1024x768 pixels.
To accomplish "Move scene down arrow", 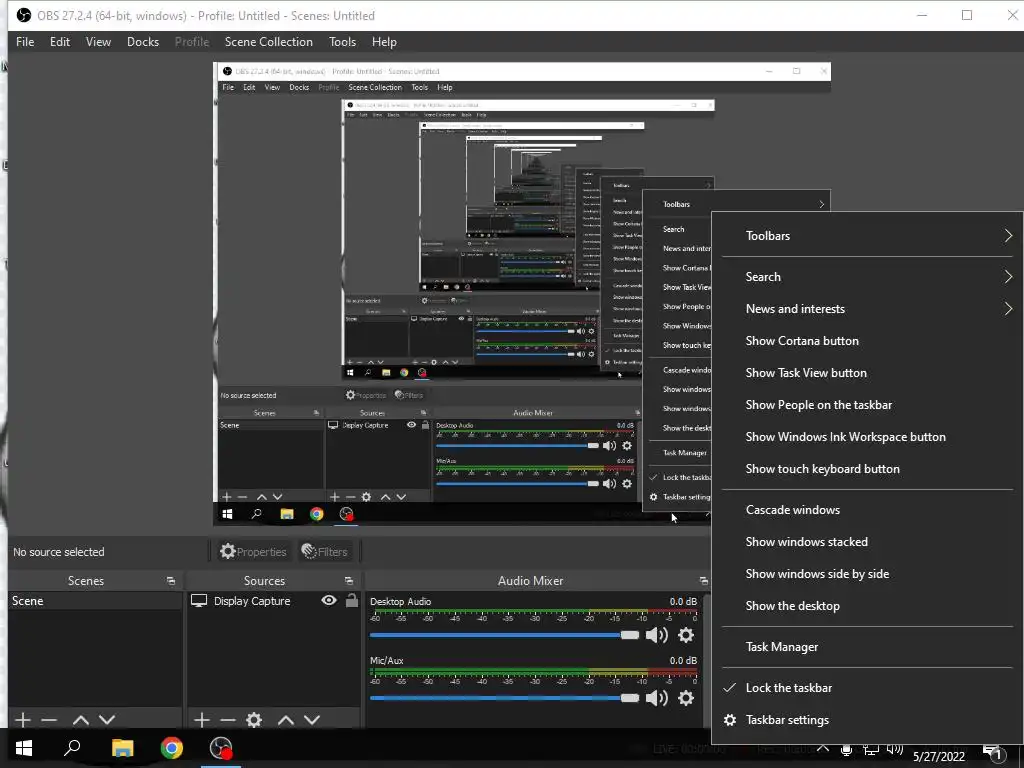I will 107,720.
